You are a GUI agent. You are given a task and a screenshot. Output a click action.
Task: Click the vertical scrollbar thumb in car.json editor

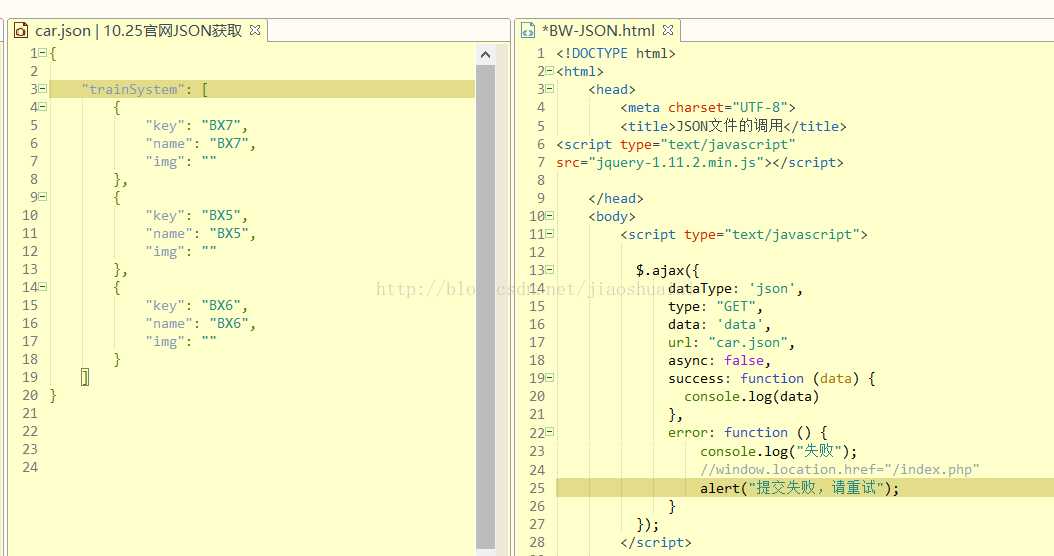(x=485, y=306)
